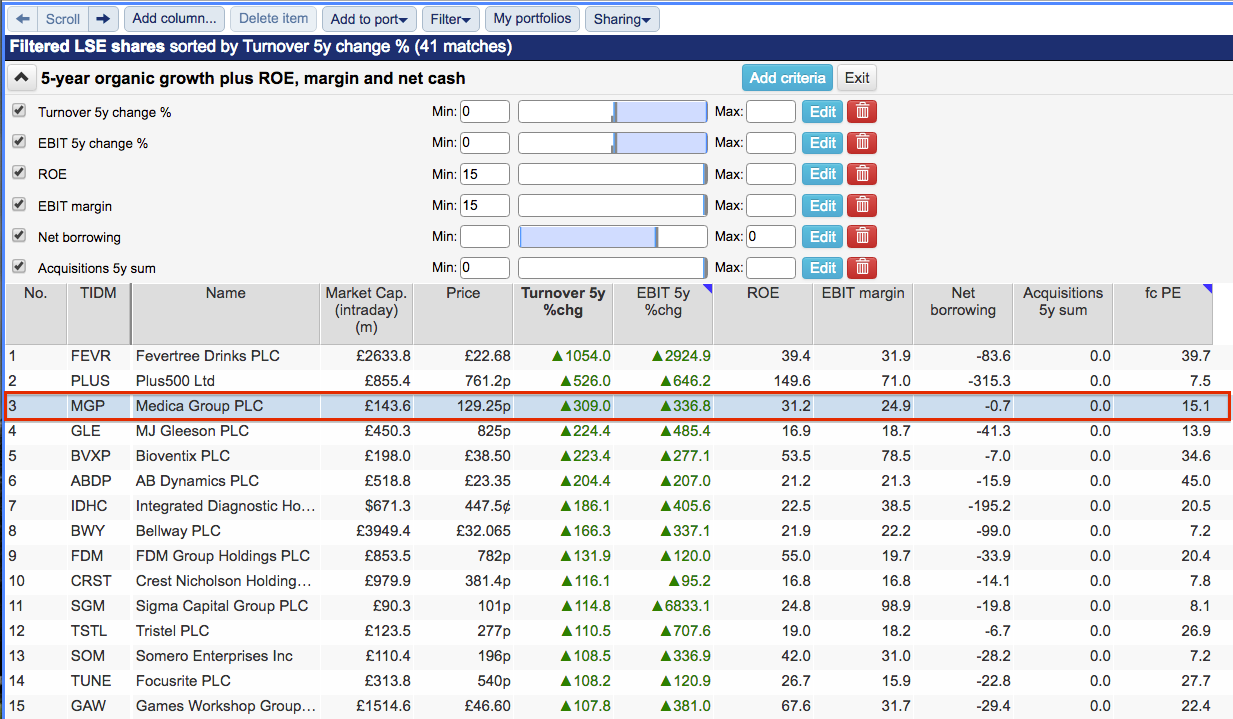Uncheck the EBIT 5y change % checkbox
The width and height of the screenshot is (1233, 719).
coord(19,142)
